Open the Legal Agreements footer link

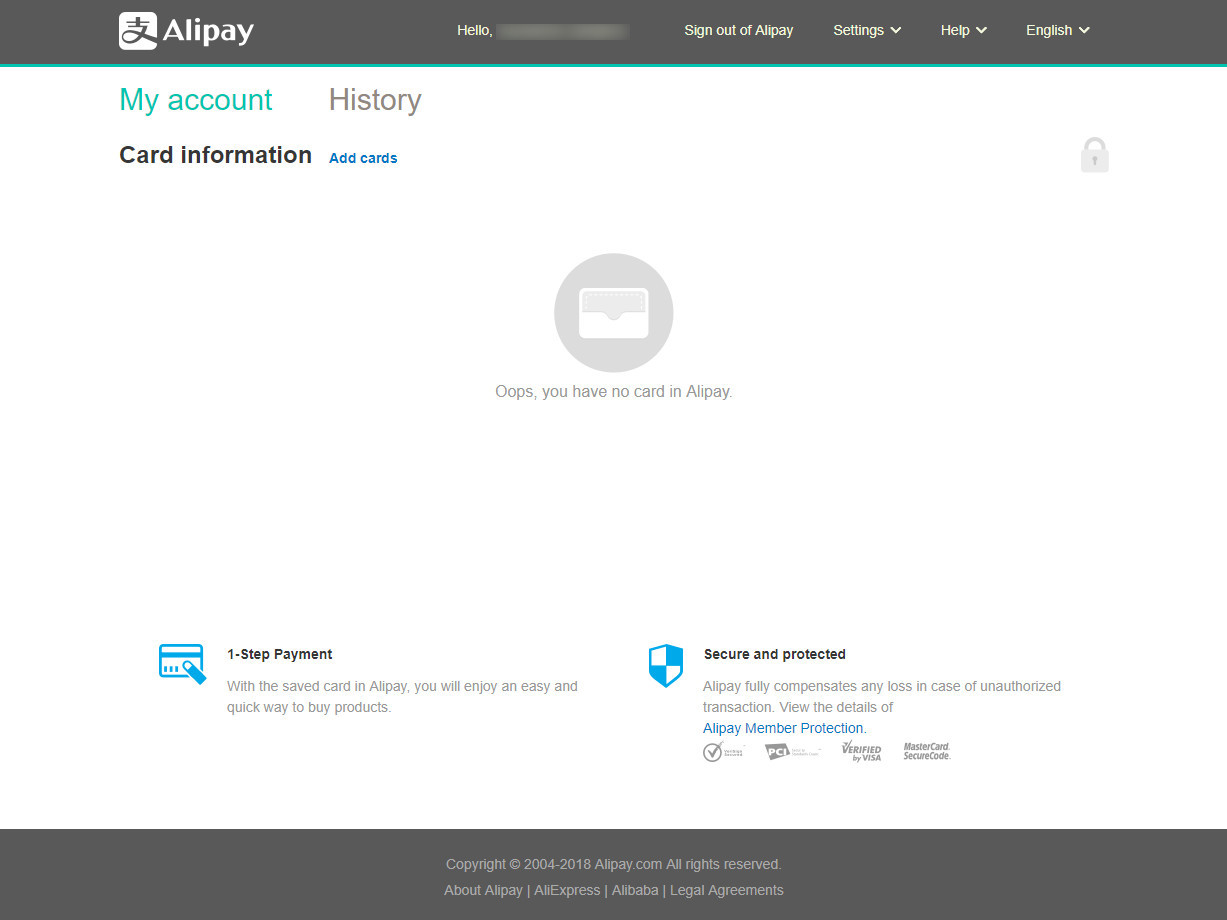click(727, 890)
